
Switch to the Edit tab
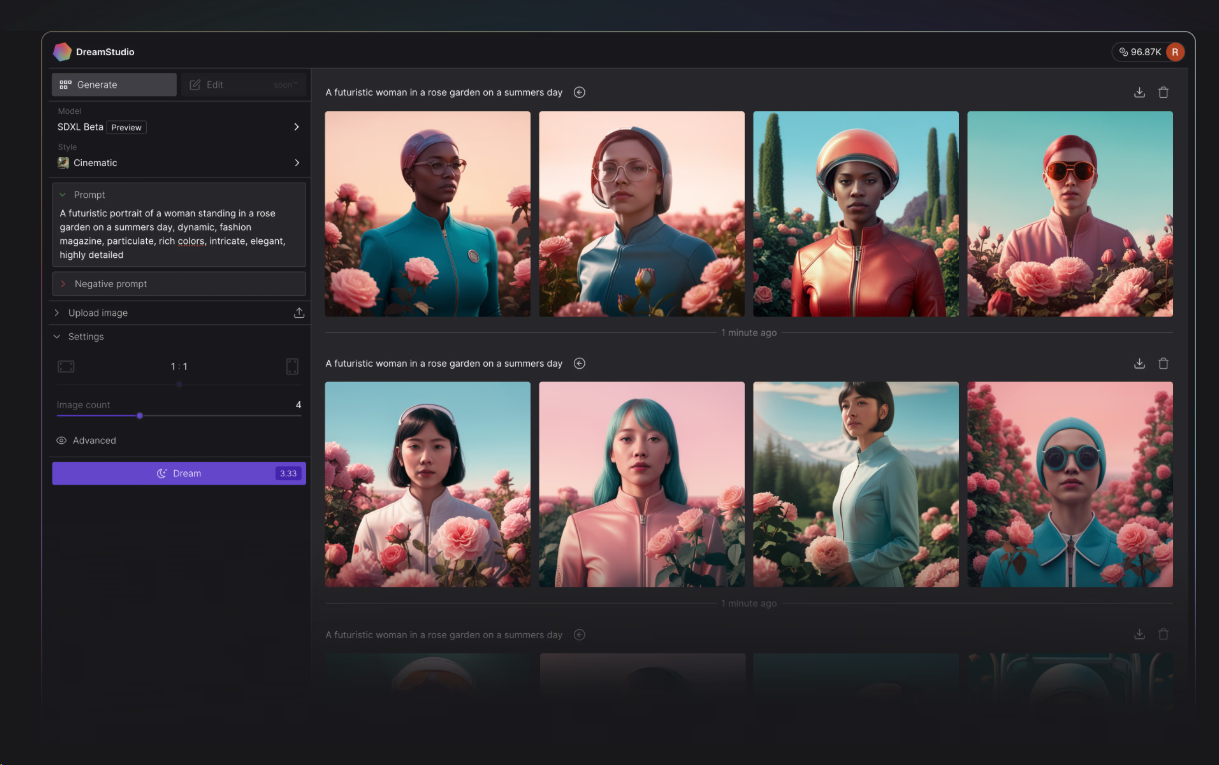tap(243, 85)
